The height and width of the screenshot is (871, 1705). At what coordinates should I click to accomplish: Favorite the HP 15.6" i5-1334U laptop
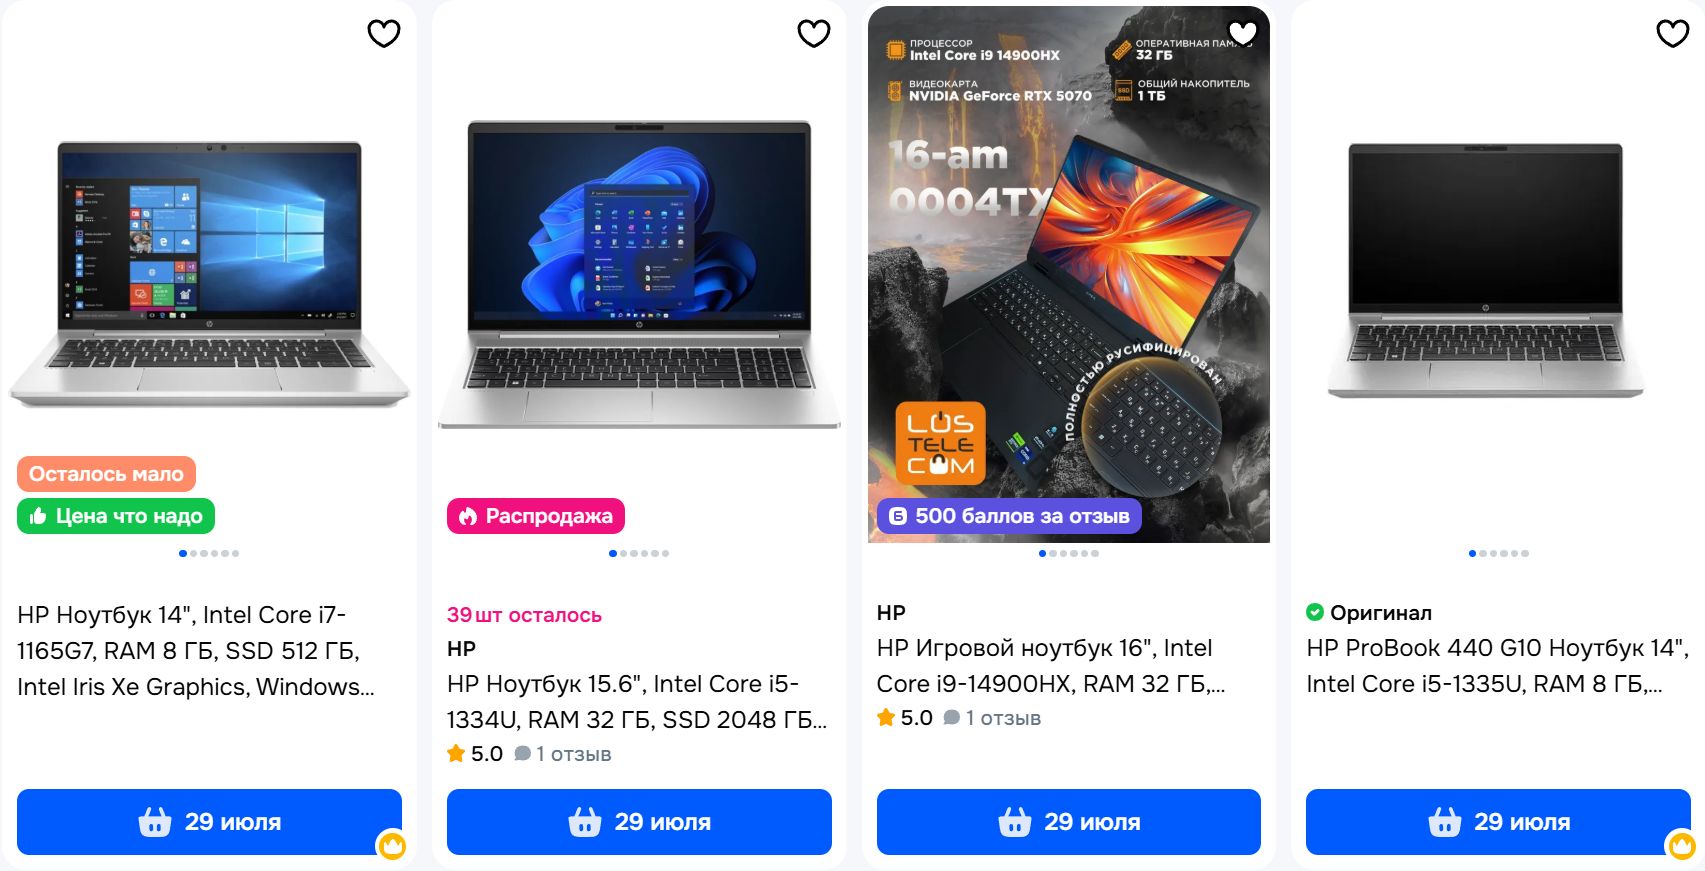(x=814, y=33)
